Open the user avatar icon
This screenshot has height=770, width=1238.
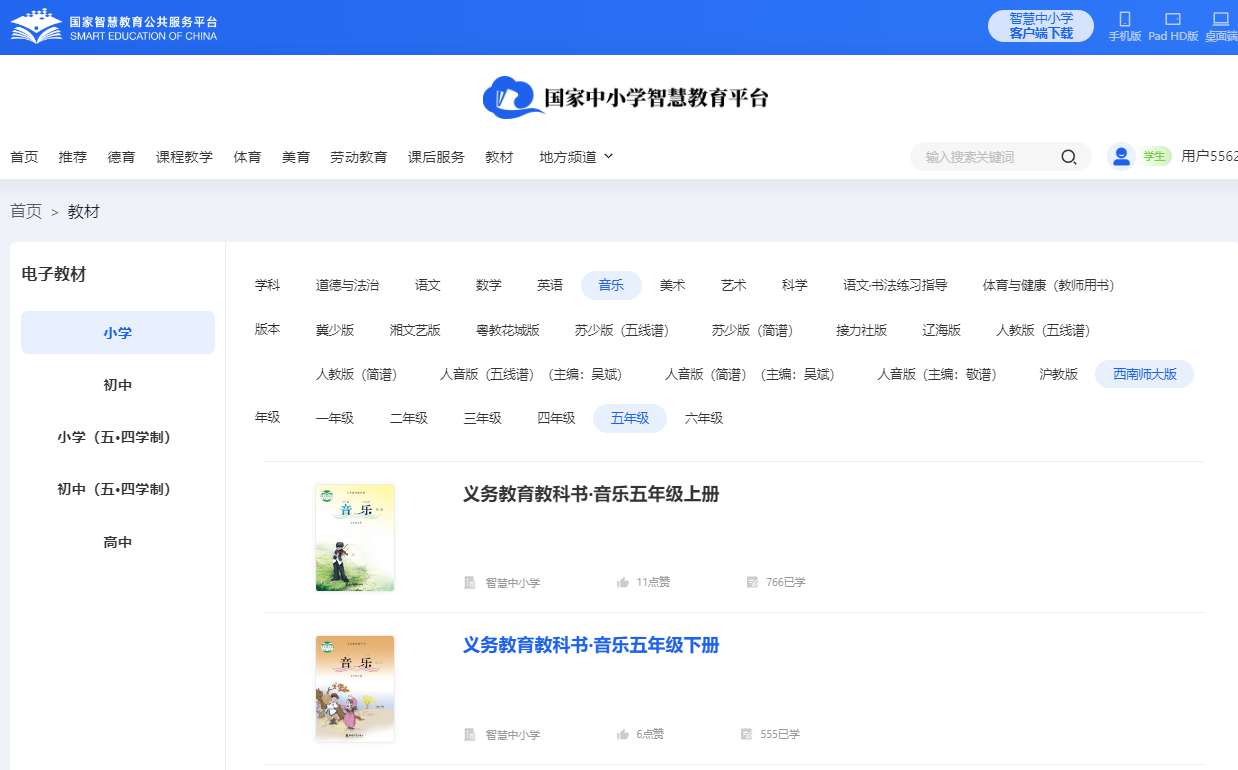1121,156
